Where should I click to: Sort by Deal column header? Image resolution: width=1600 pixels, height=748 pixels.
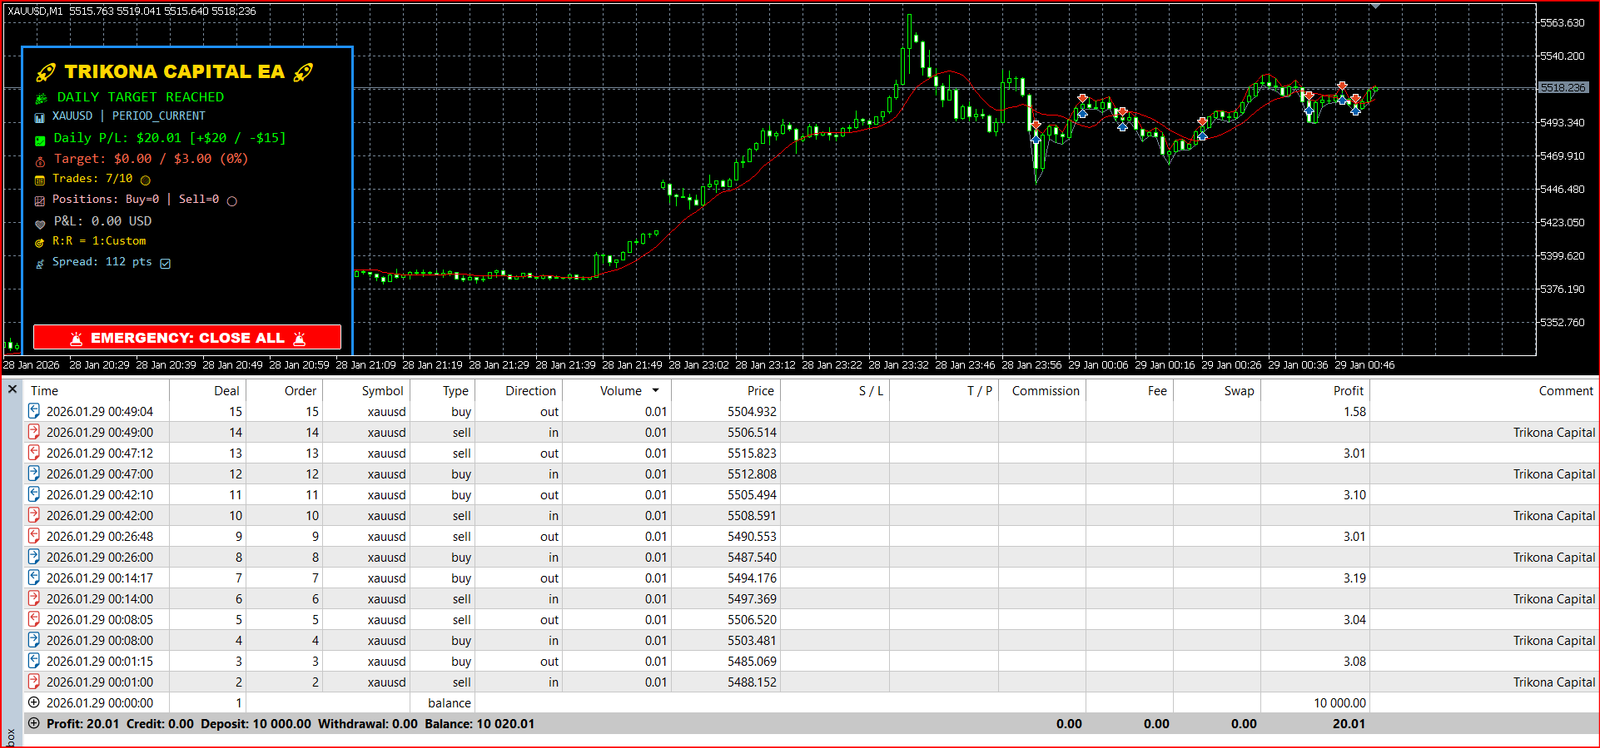[227, 391]
